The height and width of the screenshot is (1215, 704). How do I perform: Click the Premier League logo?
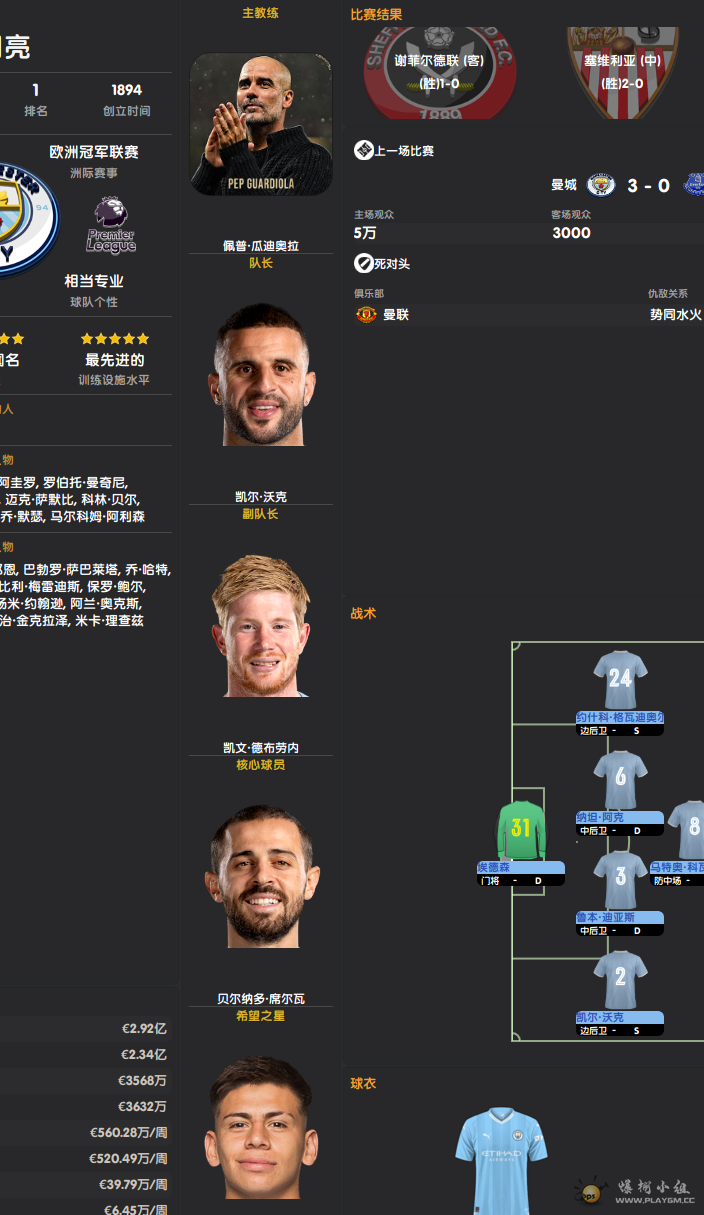point(111,225)
